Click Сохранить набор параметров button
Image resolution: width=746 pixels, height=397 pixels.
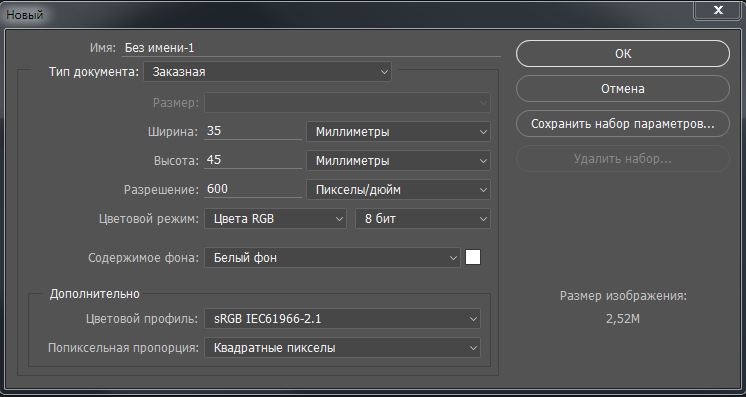(623, 124)
